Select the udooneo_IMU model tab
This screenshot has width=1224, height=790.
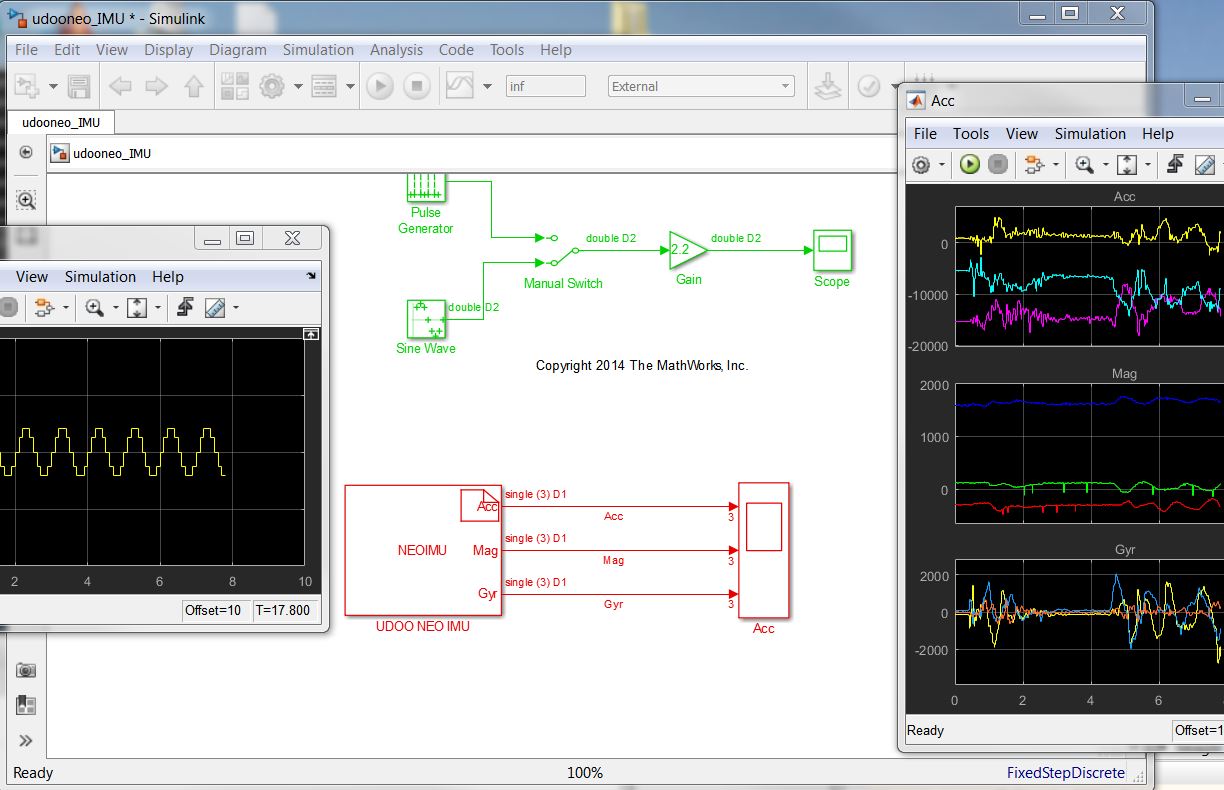[x=61, y=122]
